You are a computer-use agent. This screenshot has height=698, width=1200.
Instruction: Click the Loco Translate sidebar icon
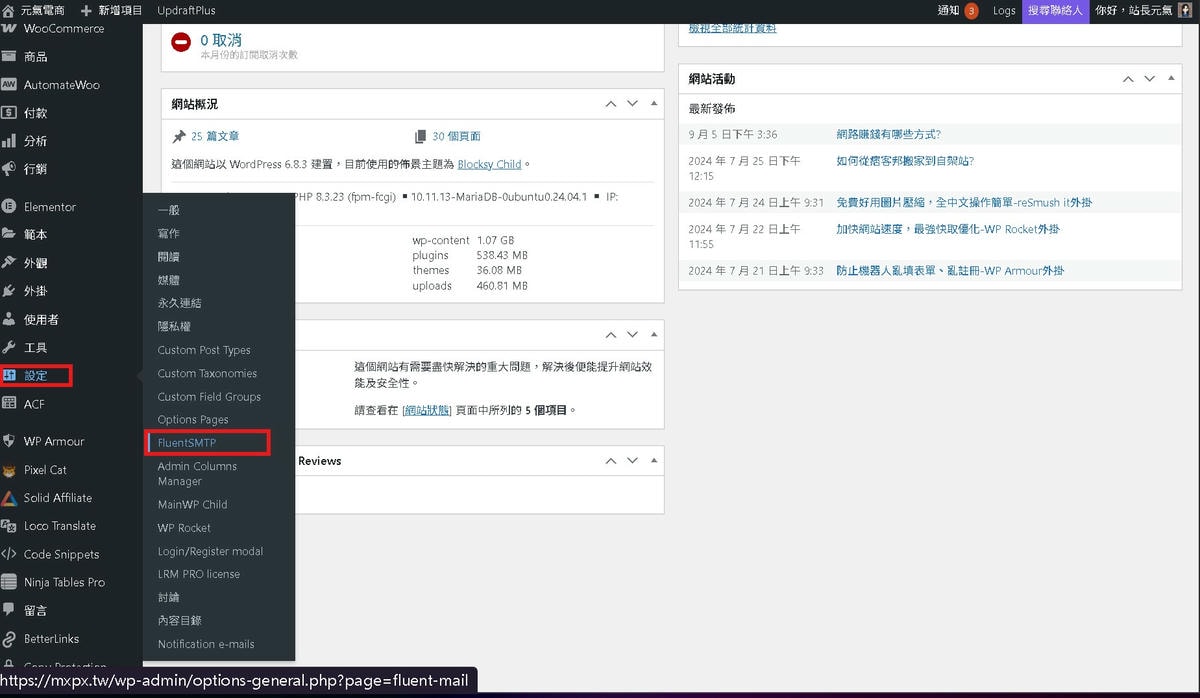click(x=9, y=526)
